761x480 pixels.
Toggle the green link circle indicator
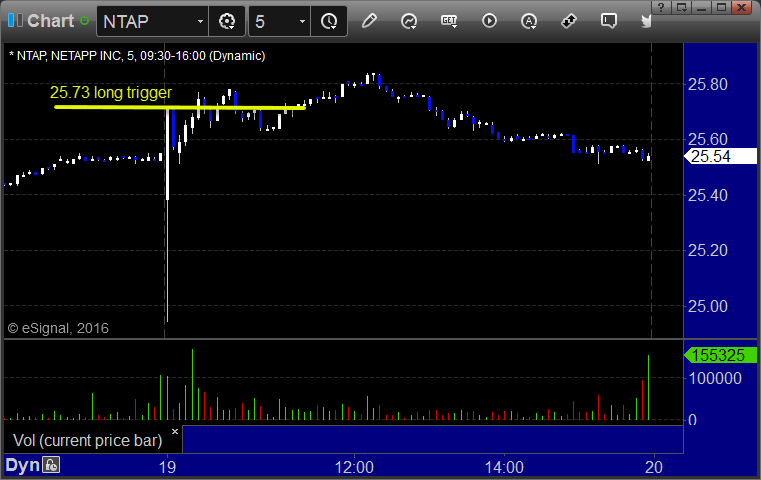point(84,21)
